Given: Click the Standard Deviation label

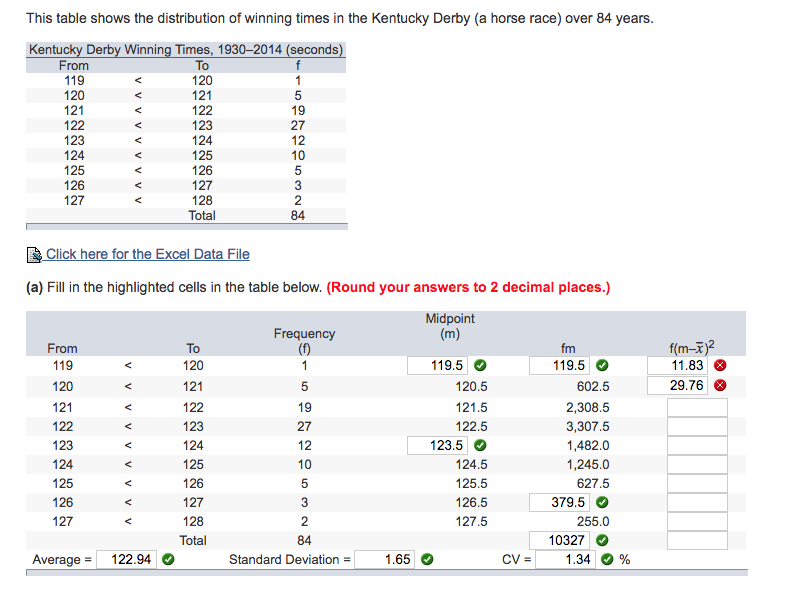Looking at the screenshot, I should [x=290, y=560].
